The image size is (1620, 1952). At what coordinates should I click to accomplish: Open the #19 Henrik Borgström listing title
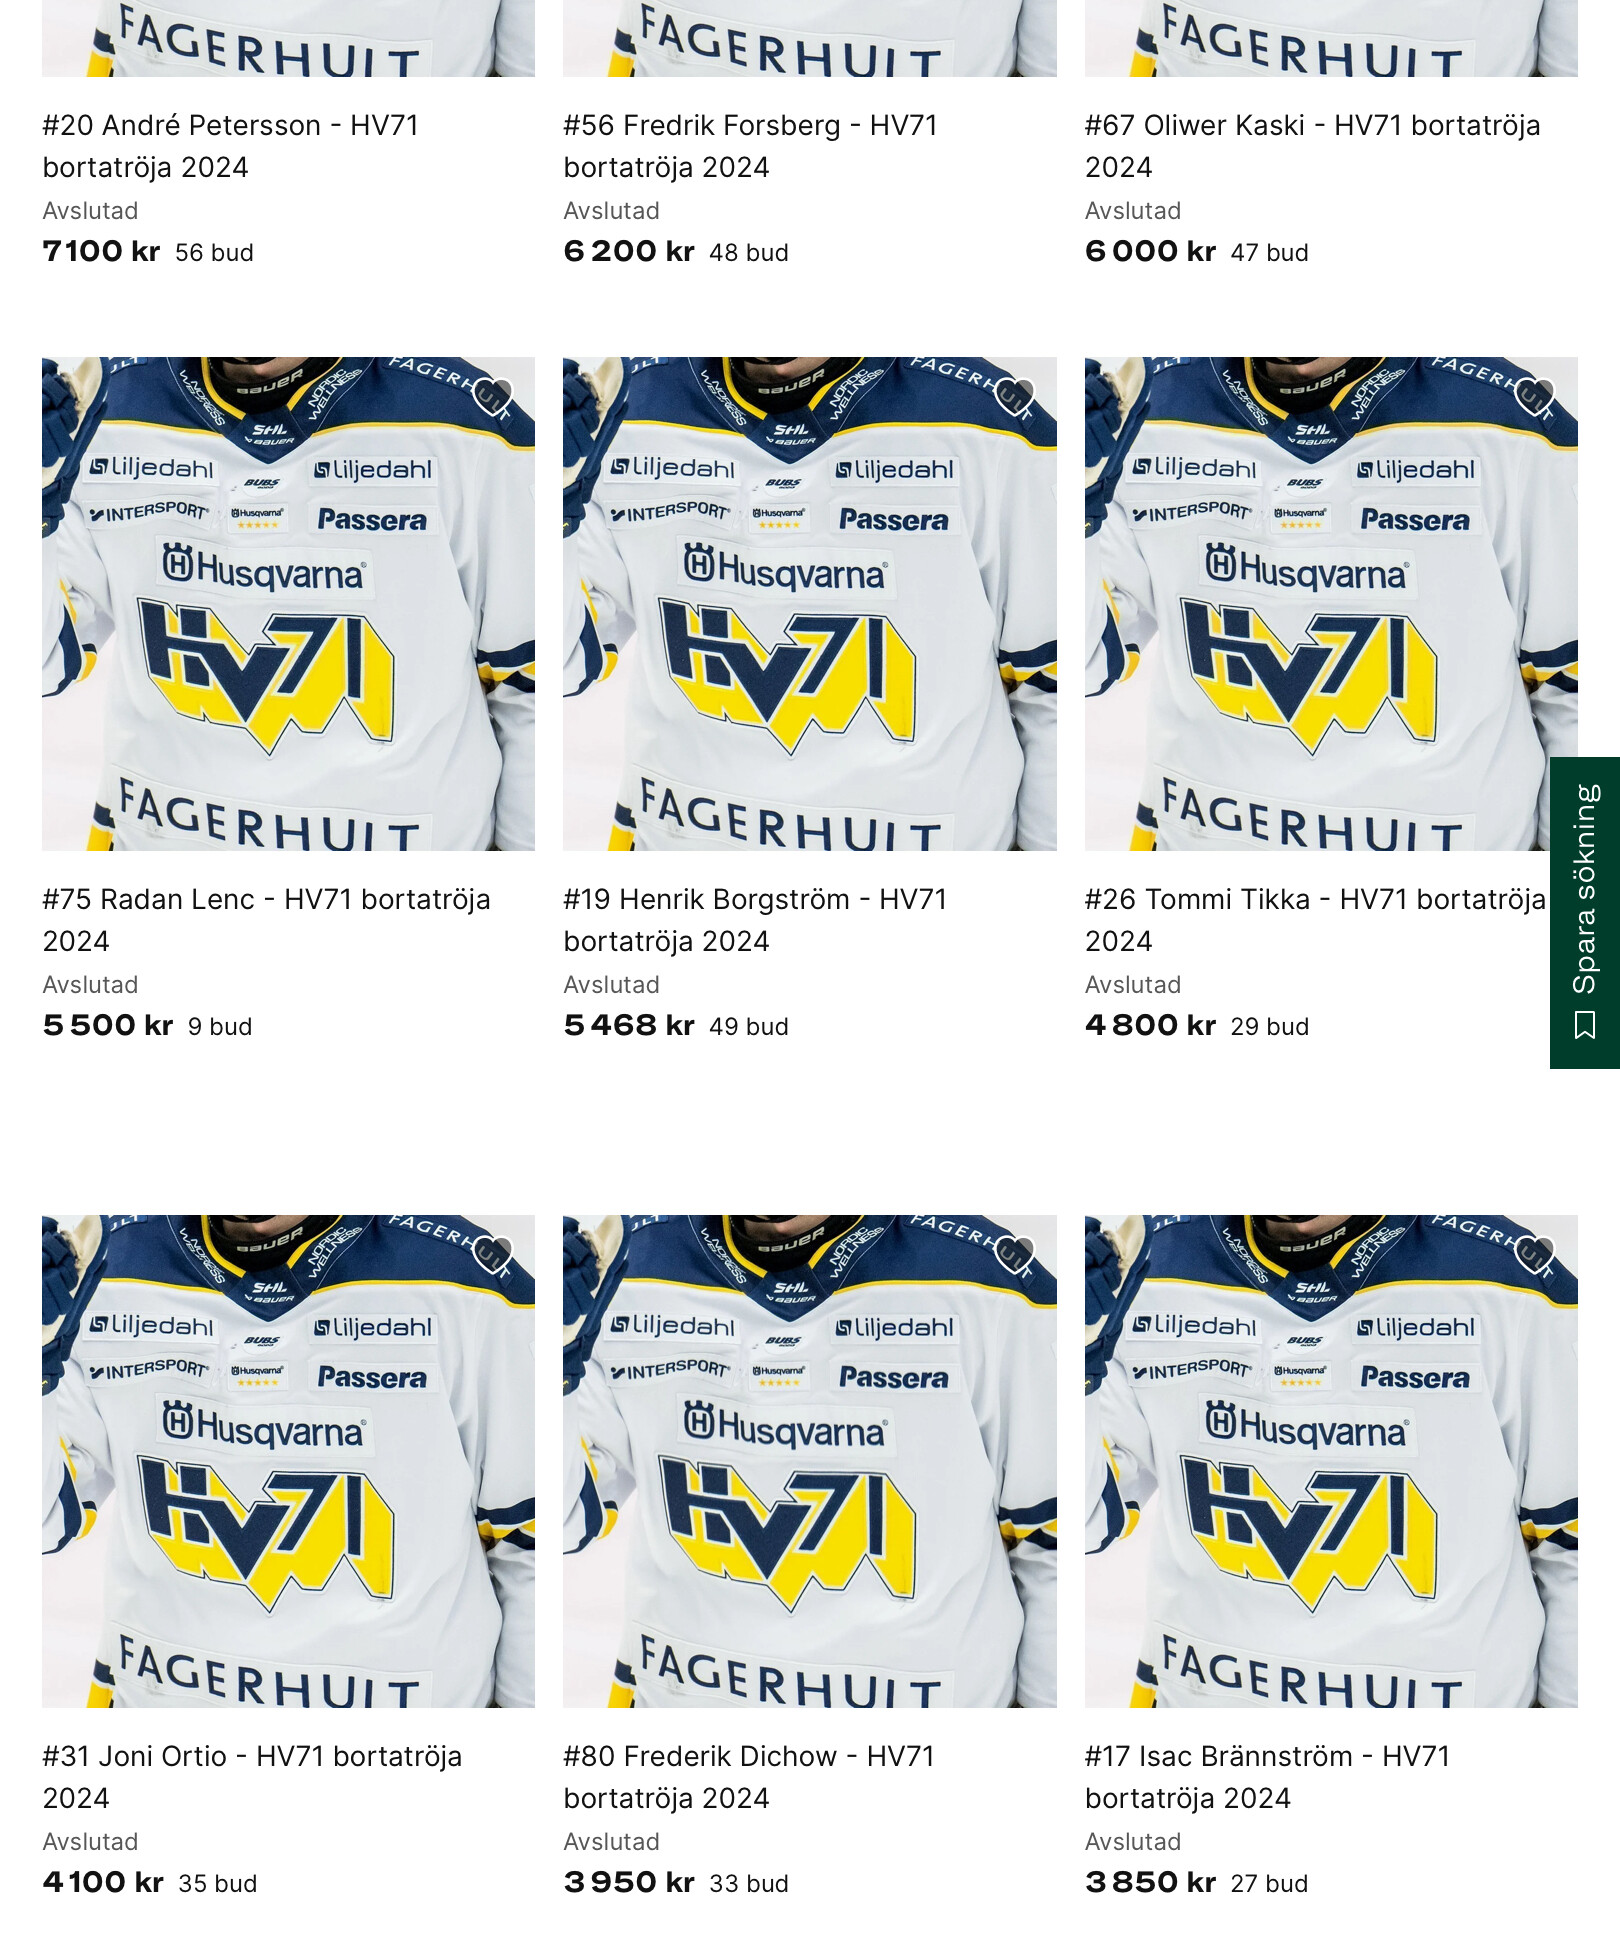[755, 920]
